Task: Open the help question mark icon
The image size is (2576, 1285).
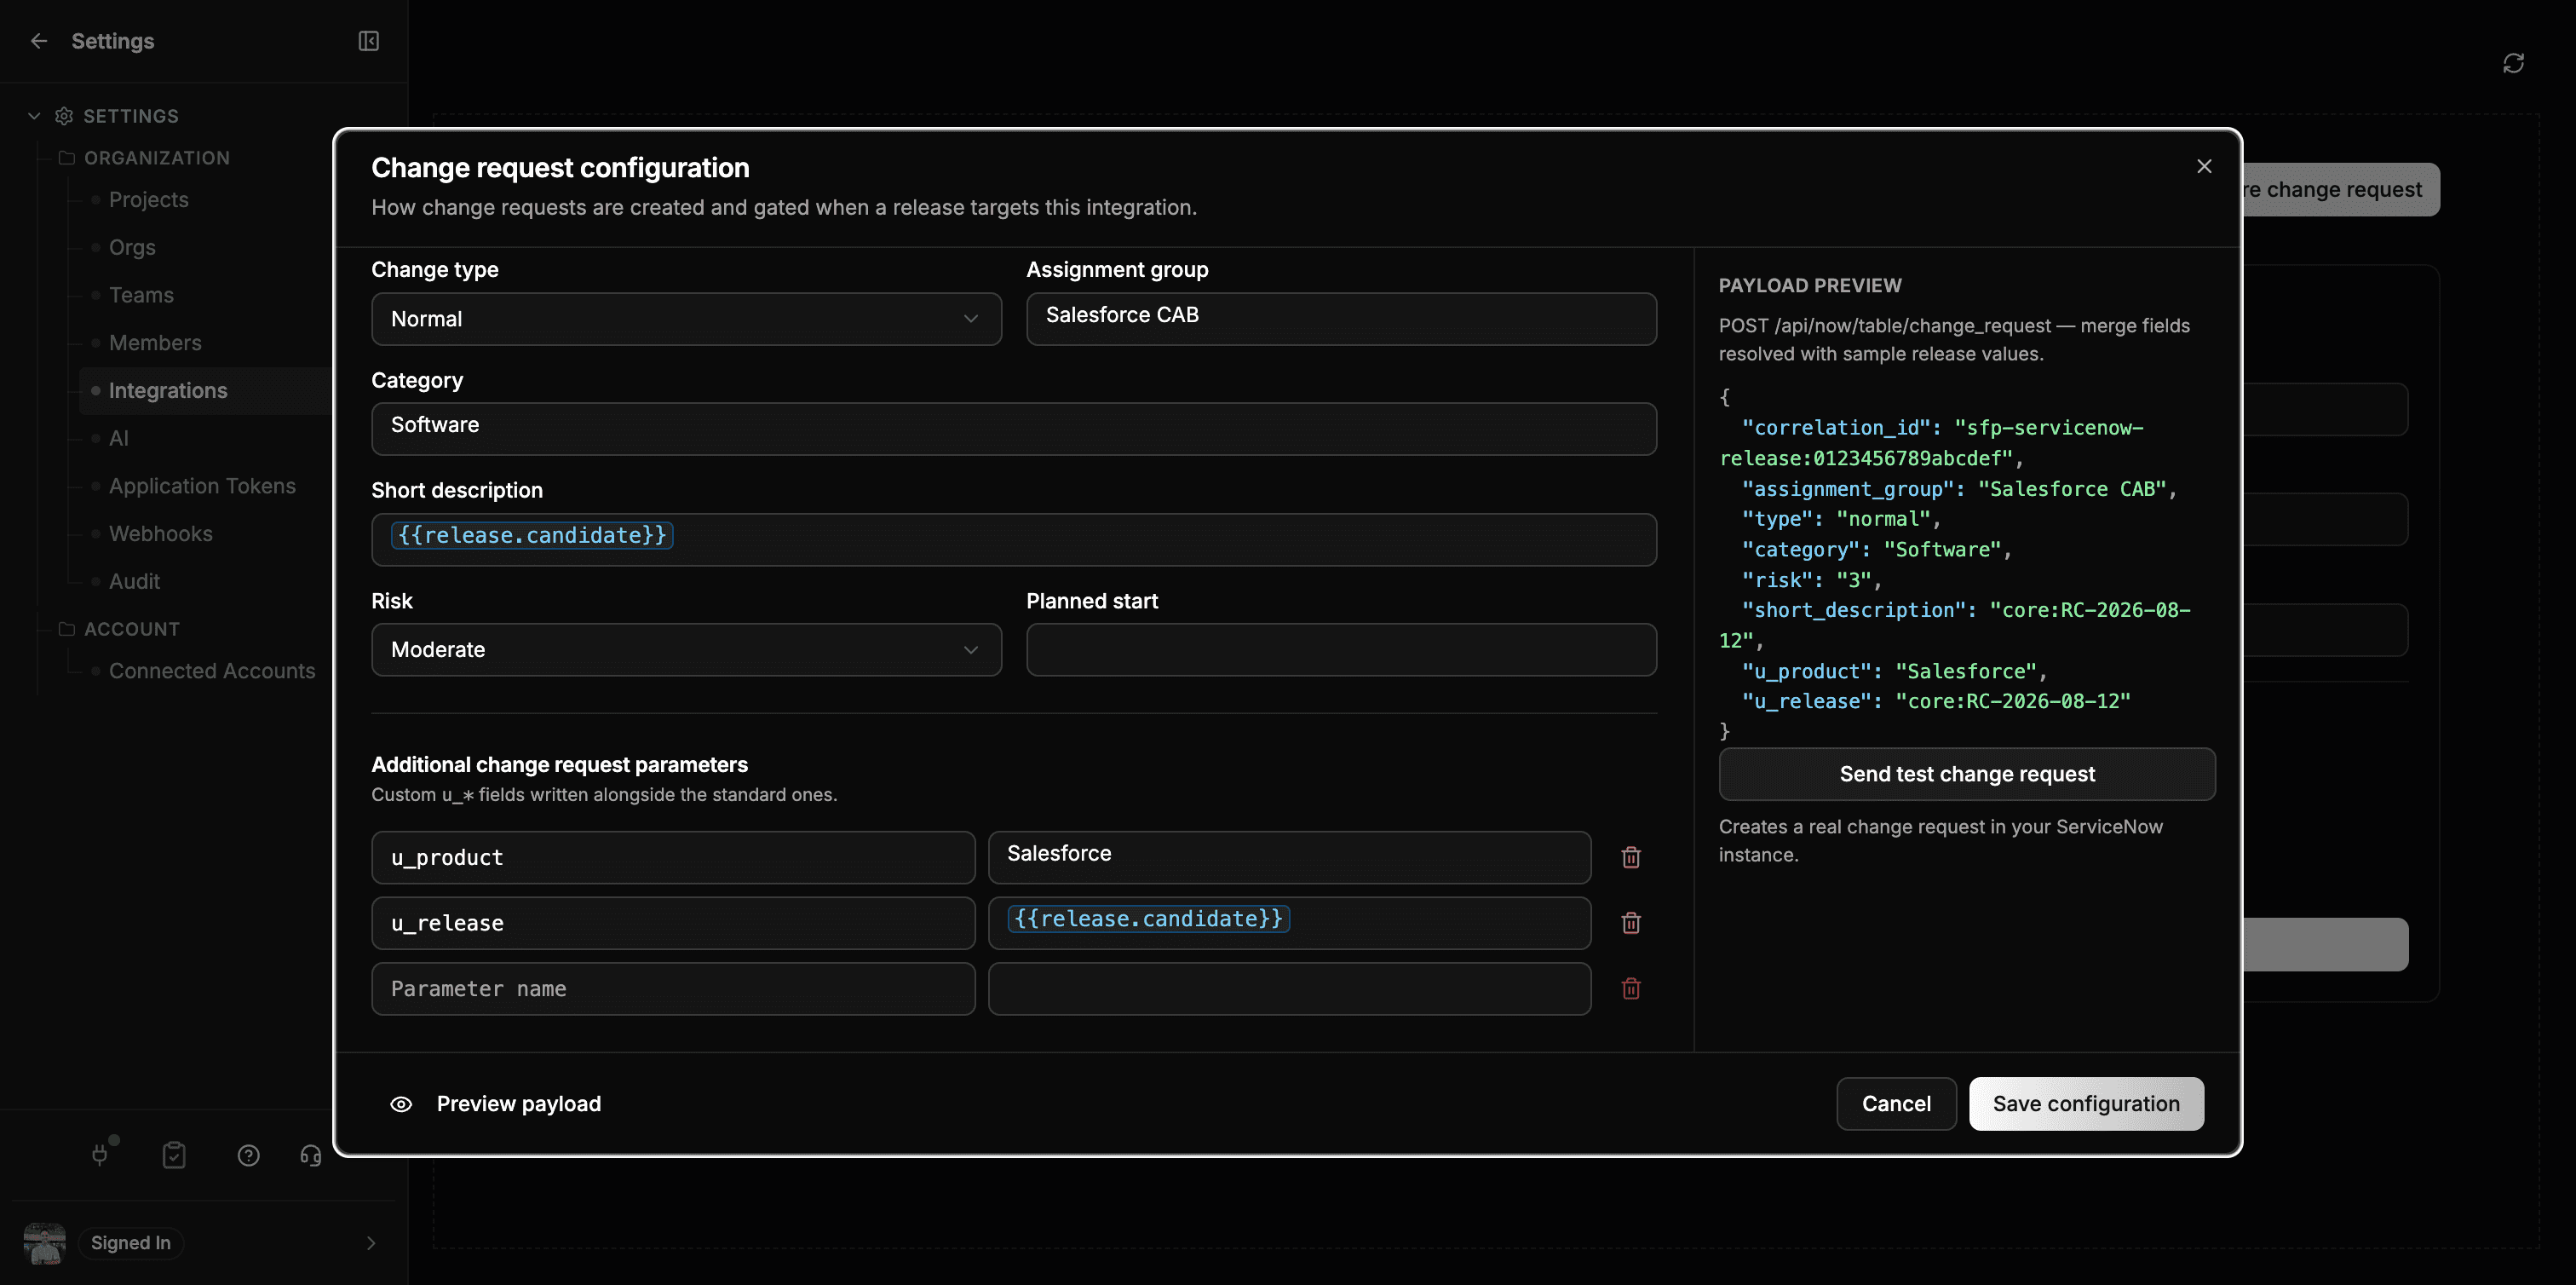Action: coord(248,1155)
